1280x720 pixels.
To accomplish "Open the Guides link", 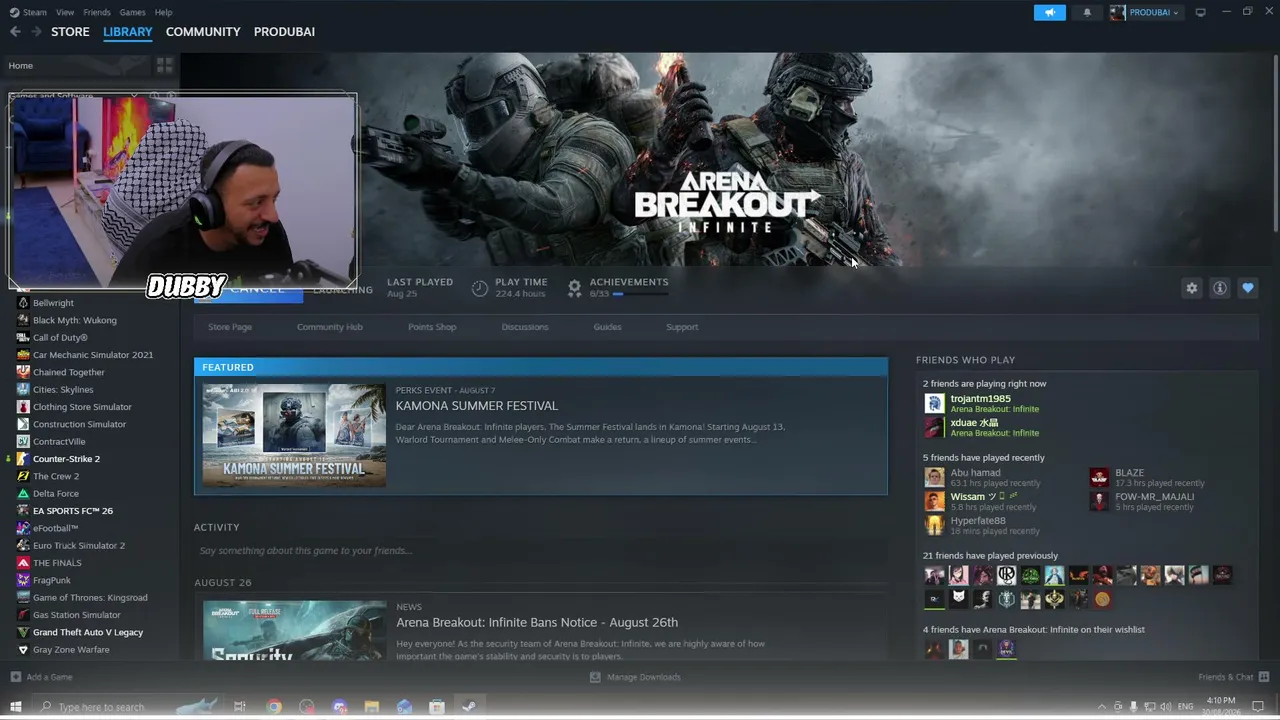I will pos(607,327).
